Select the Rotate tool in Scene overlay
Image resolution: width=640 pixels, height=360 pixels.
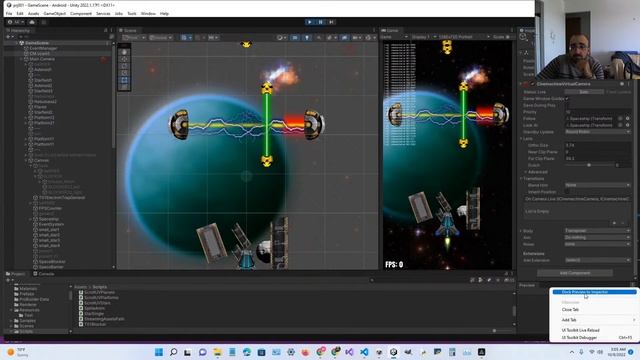point(124,66)
